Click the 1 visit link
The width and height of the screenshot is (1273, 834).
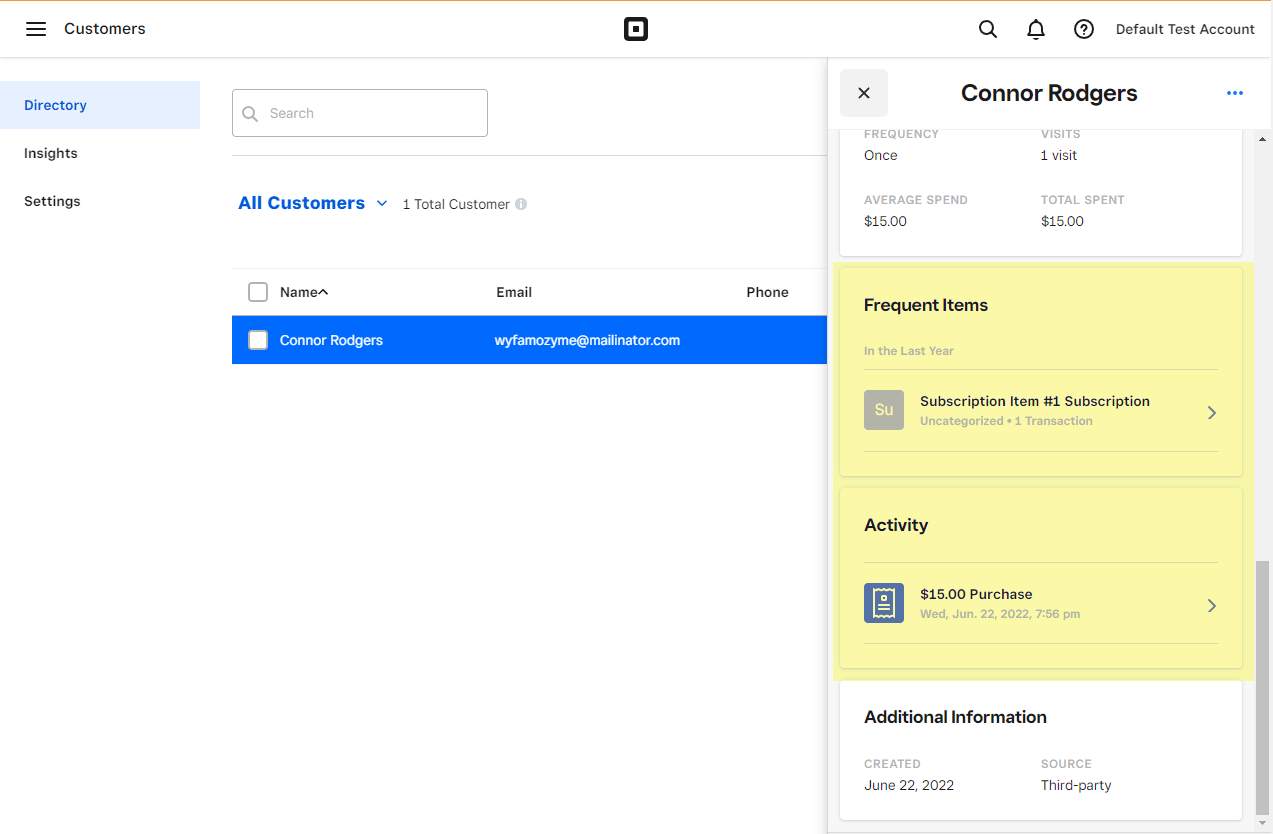1059,155
